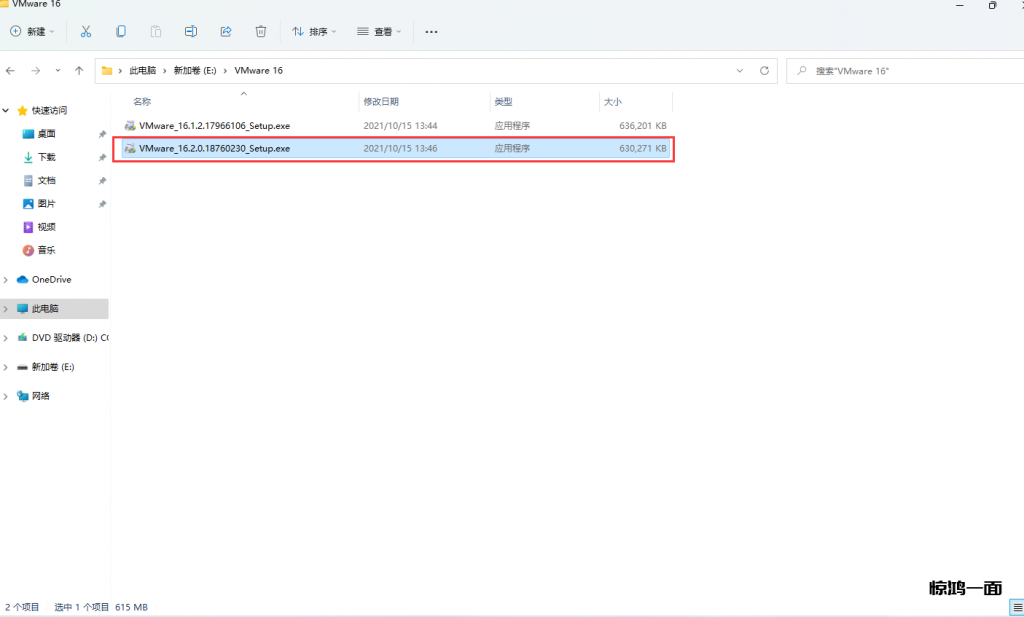Click the Rename icon in toolbar
This screenshot has height=617, width=1024.
(x=190, y=32)
